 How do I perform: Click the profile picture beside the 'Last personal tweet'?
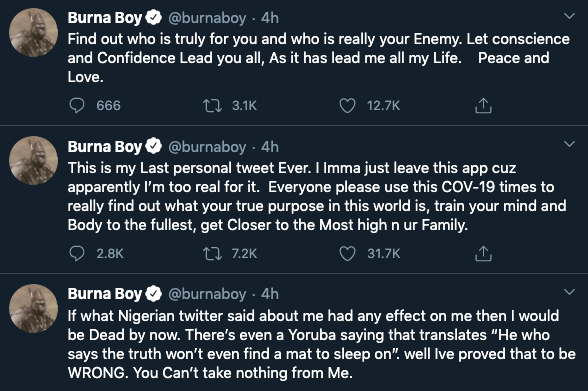[x=33, y=160]
